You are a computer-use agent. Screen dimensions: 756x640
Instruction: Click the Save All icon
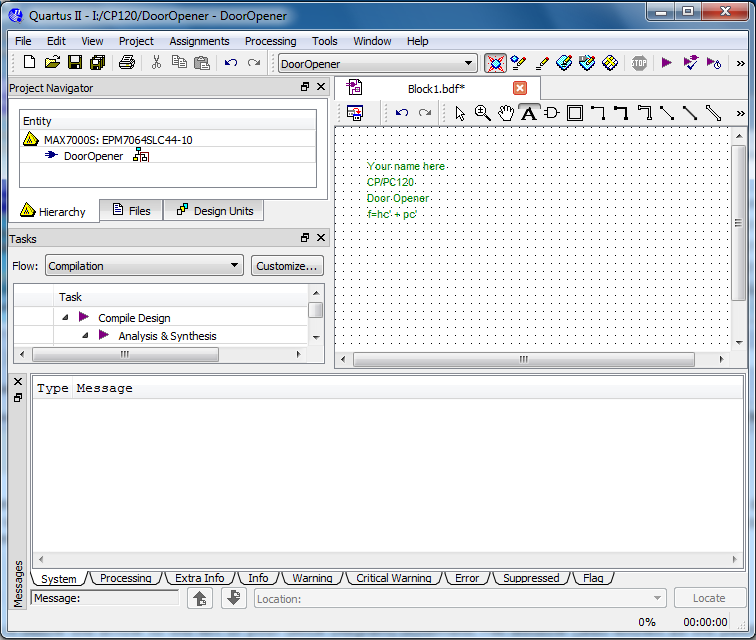[x=98, y=63]
